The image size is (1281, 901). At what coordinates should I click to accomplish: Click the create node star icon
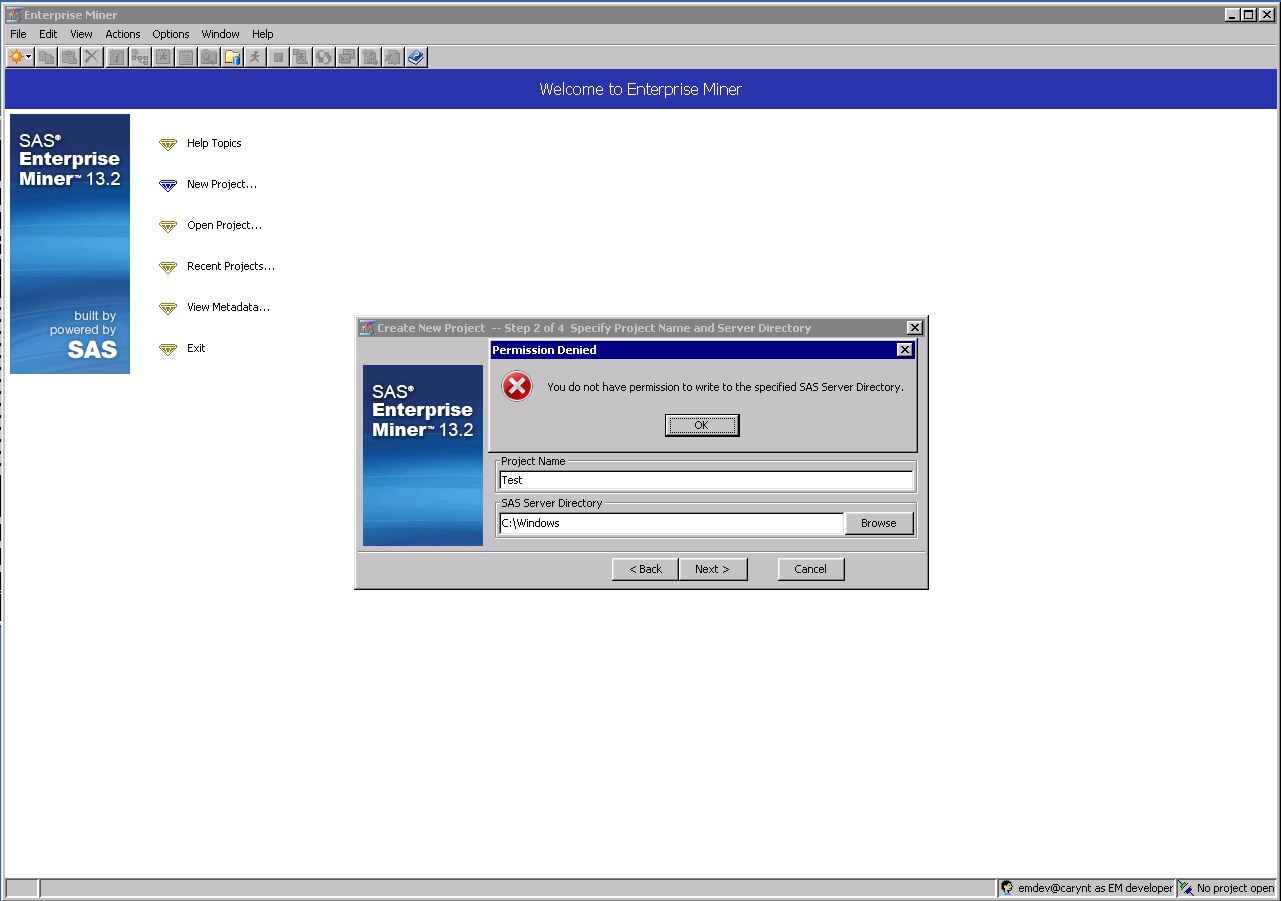point(14,57)
